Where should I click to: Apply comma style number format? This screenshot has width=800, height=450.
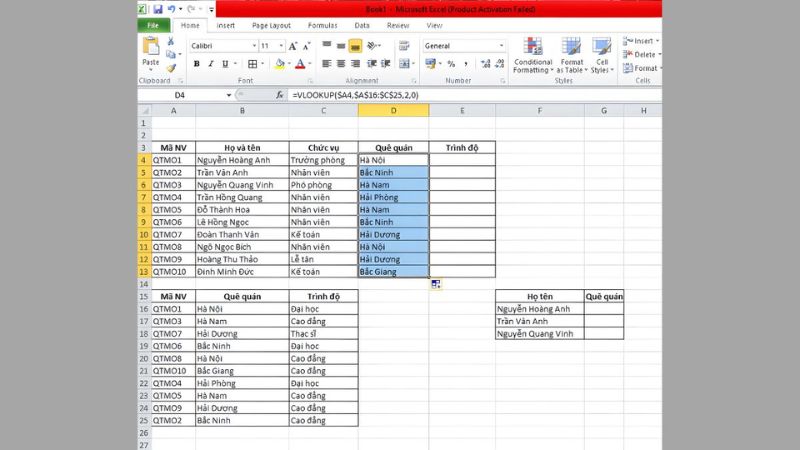point(465,64)
